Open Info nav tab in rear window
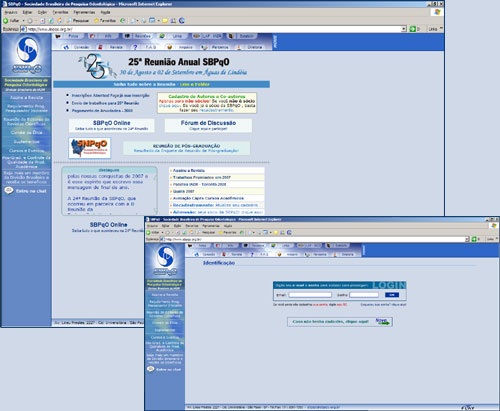The width and height of the screenshot is (500, 411). [103, 36]
